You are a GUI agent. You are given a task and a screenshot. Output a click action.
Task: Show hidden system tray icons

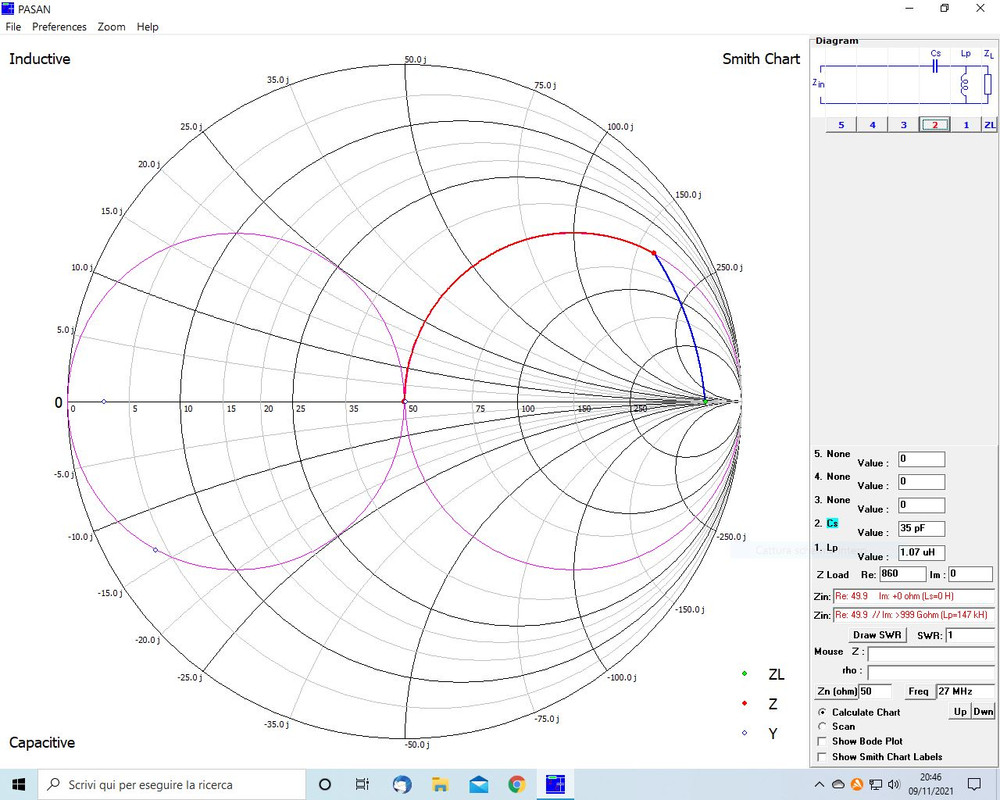[820, 784]
